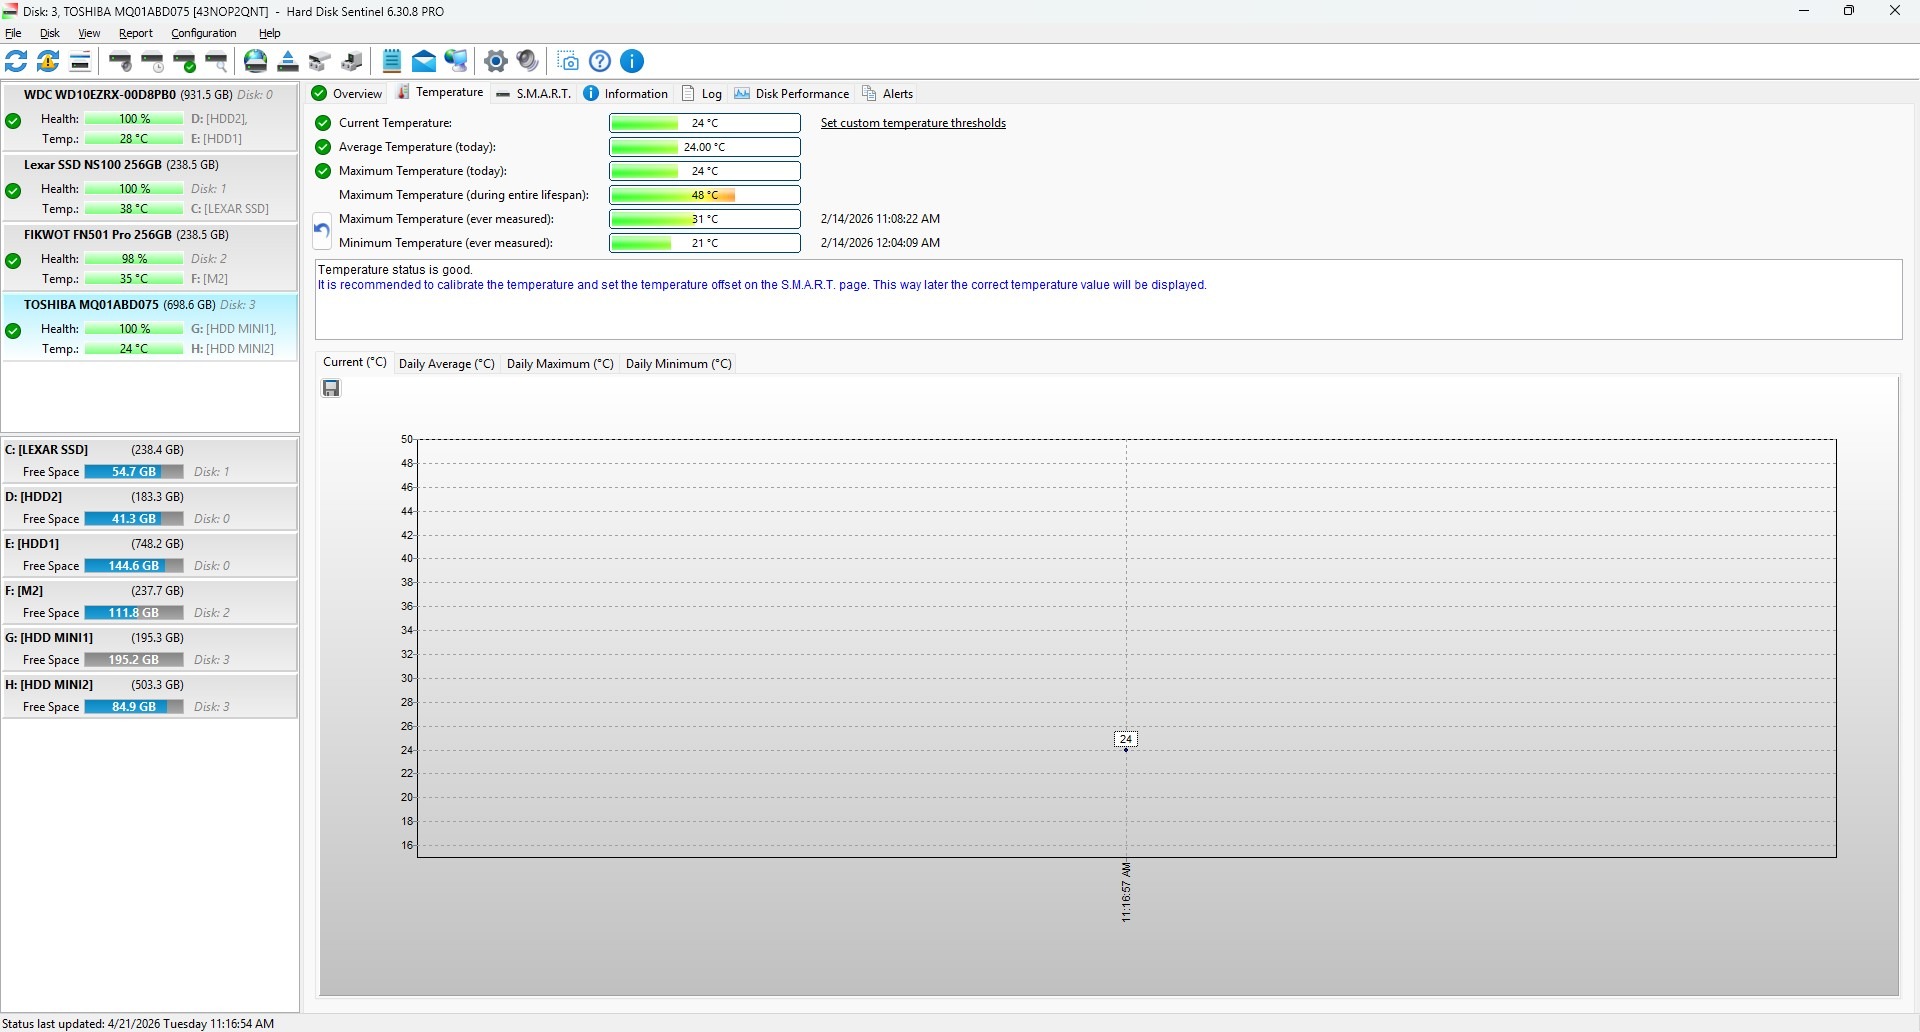Open the Help question mark icon
The image size is (1920, 1032).
(x=600, y=61)
